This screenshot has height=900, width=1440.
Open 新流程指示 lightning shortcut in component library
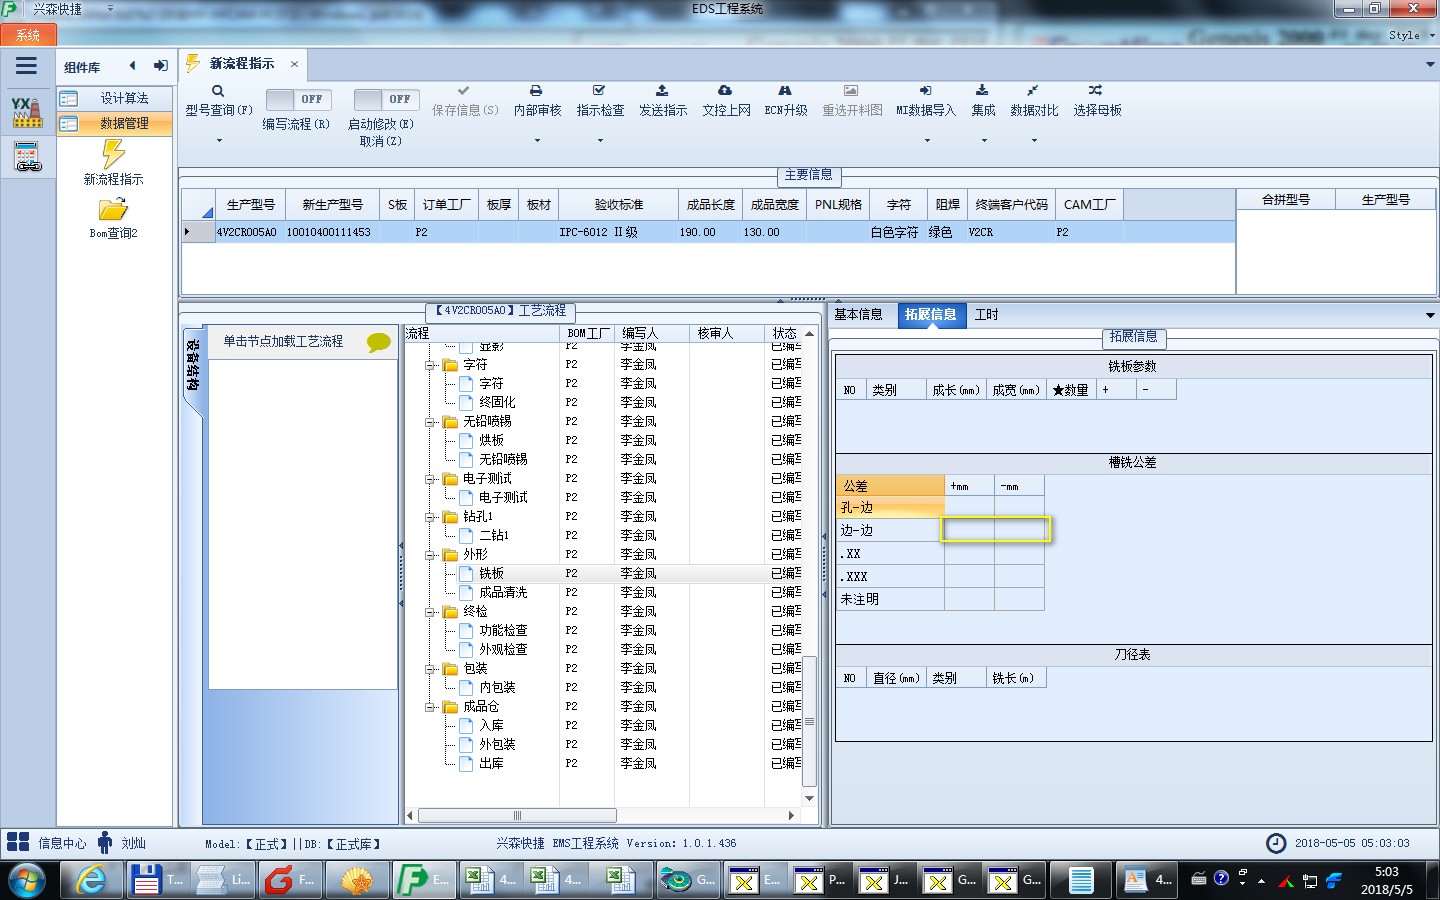click(113, 163)
